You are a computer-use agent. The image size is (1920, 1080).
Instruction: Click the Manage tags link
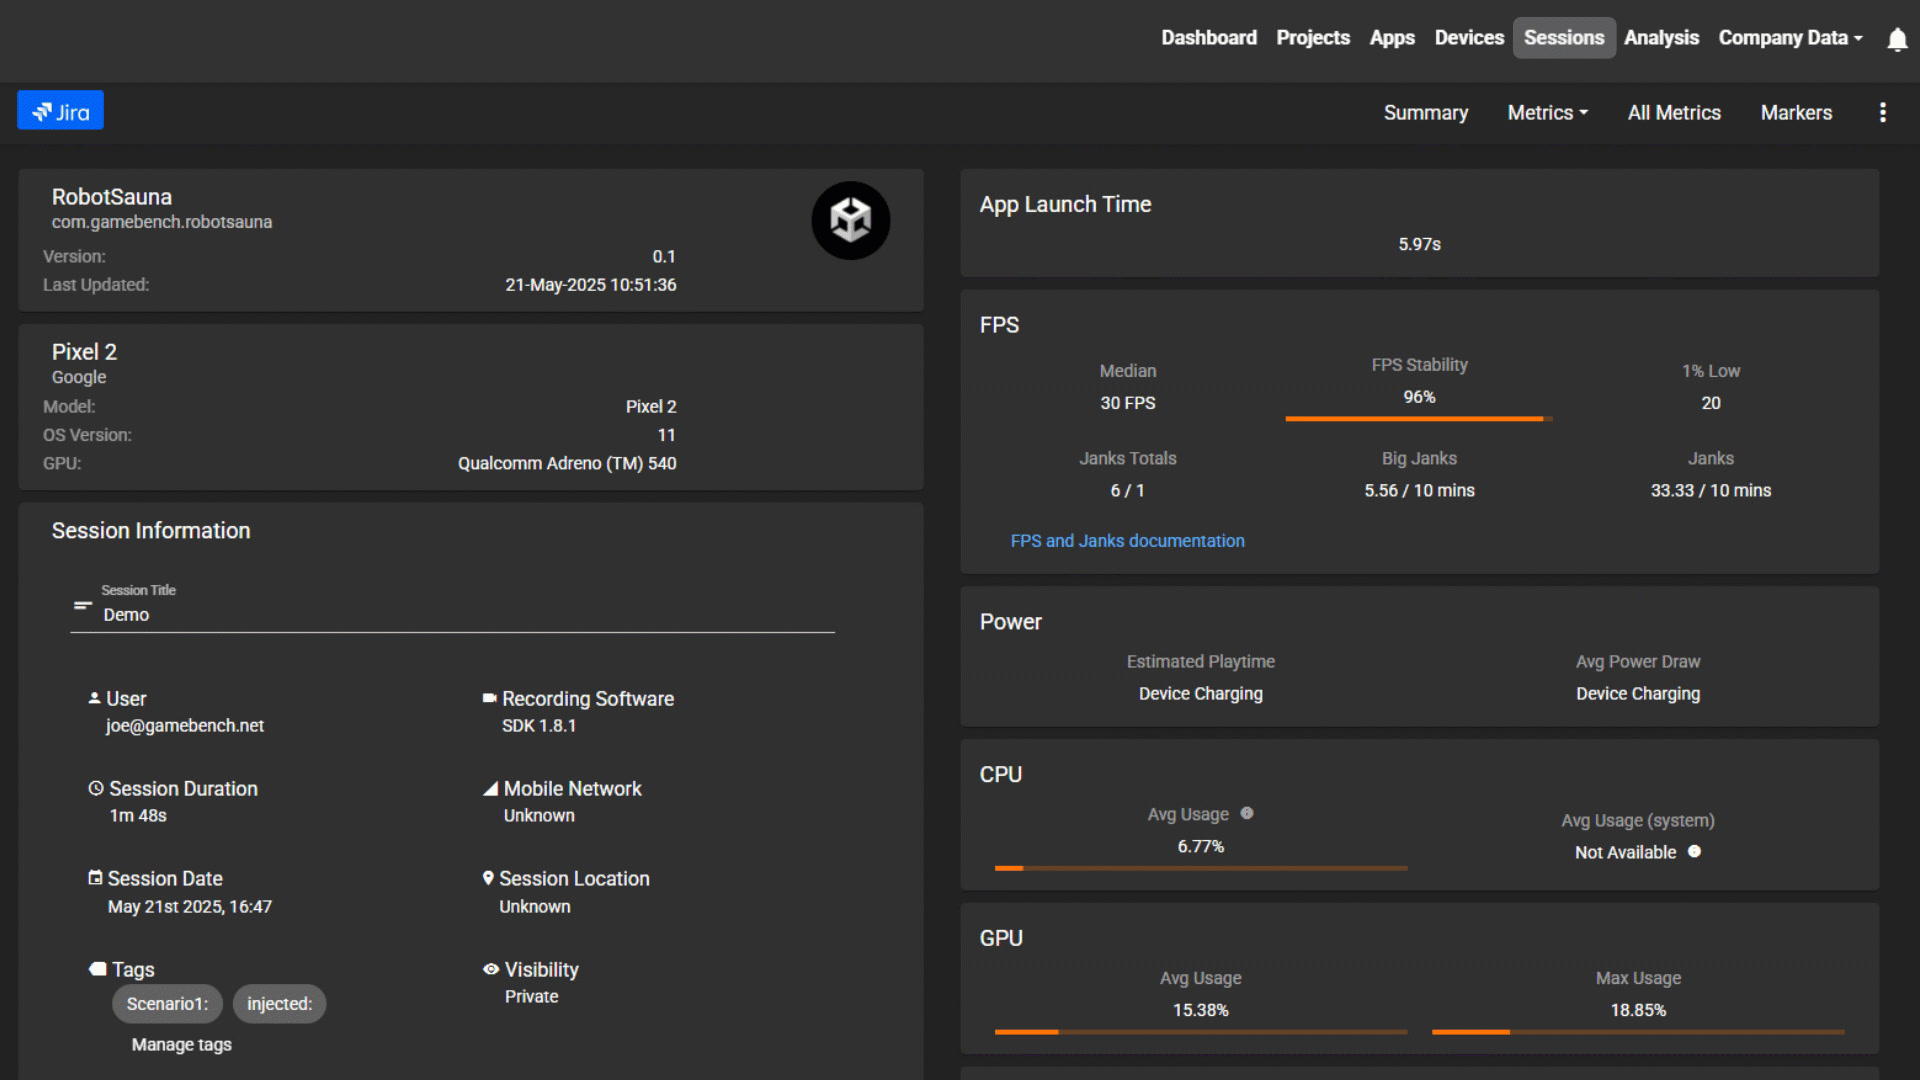[x=181, y=1044]
